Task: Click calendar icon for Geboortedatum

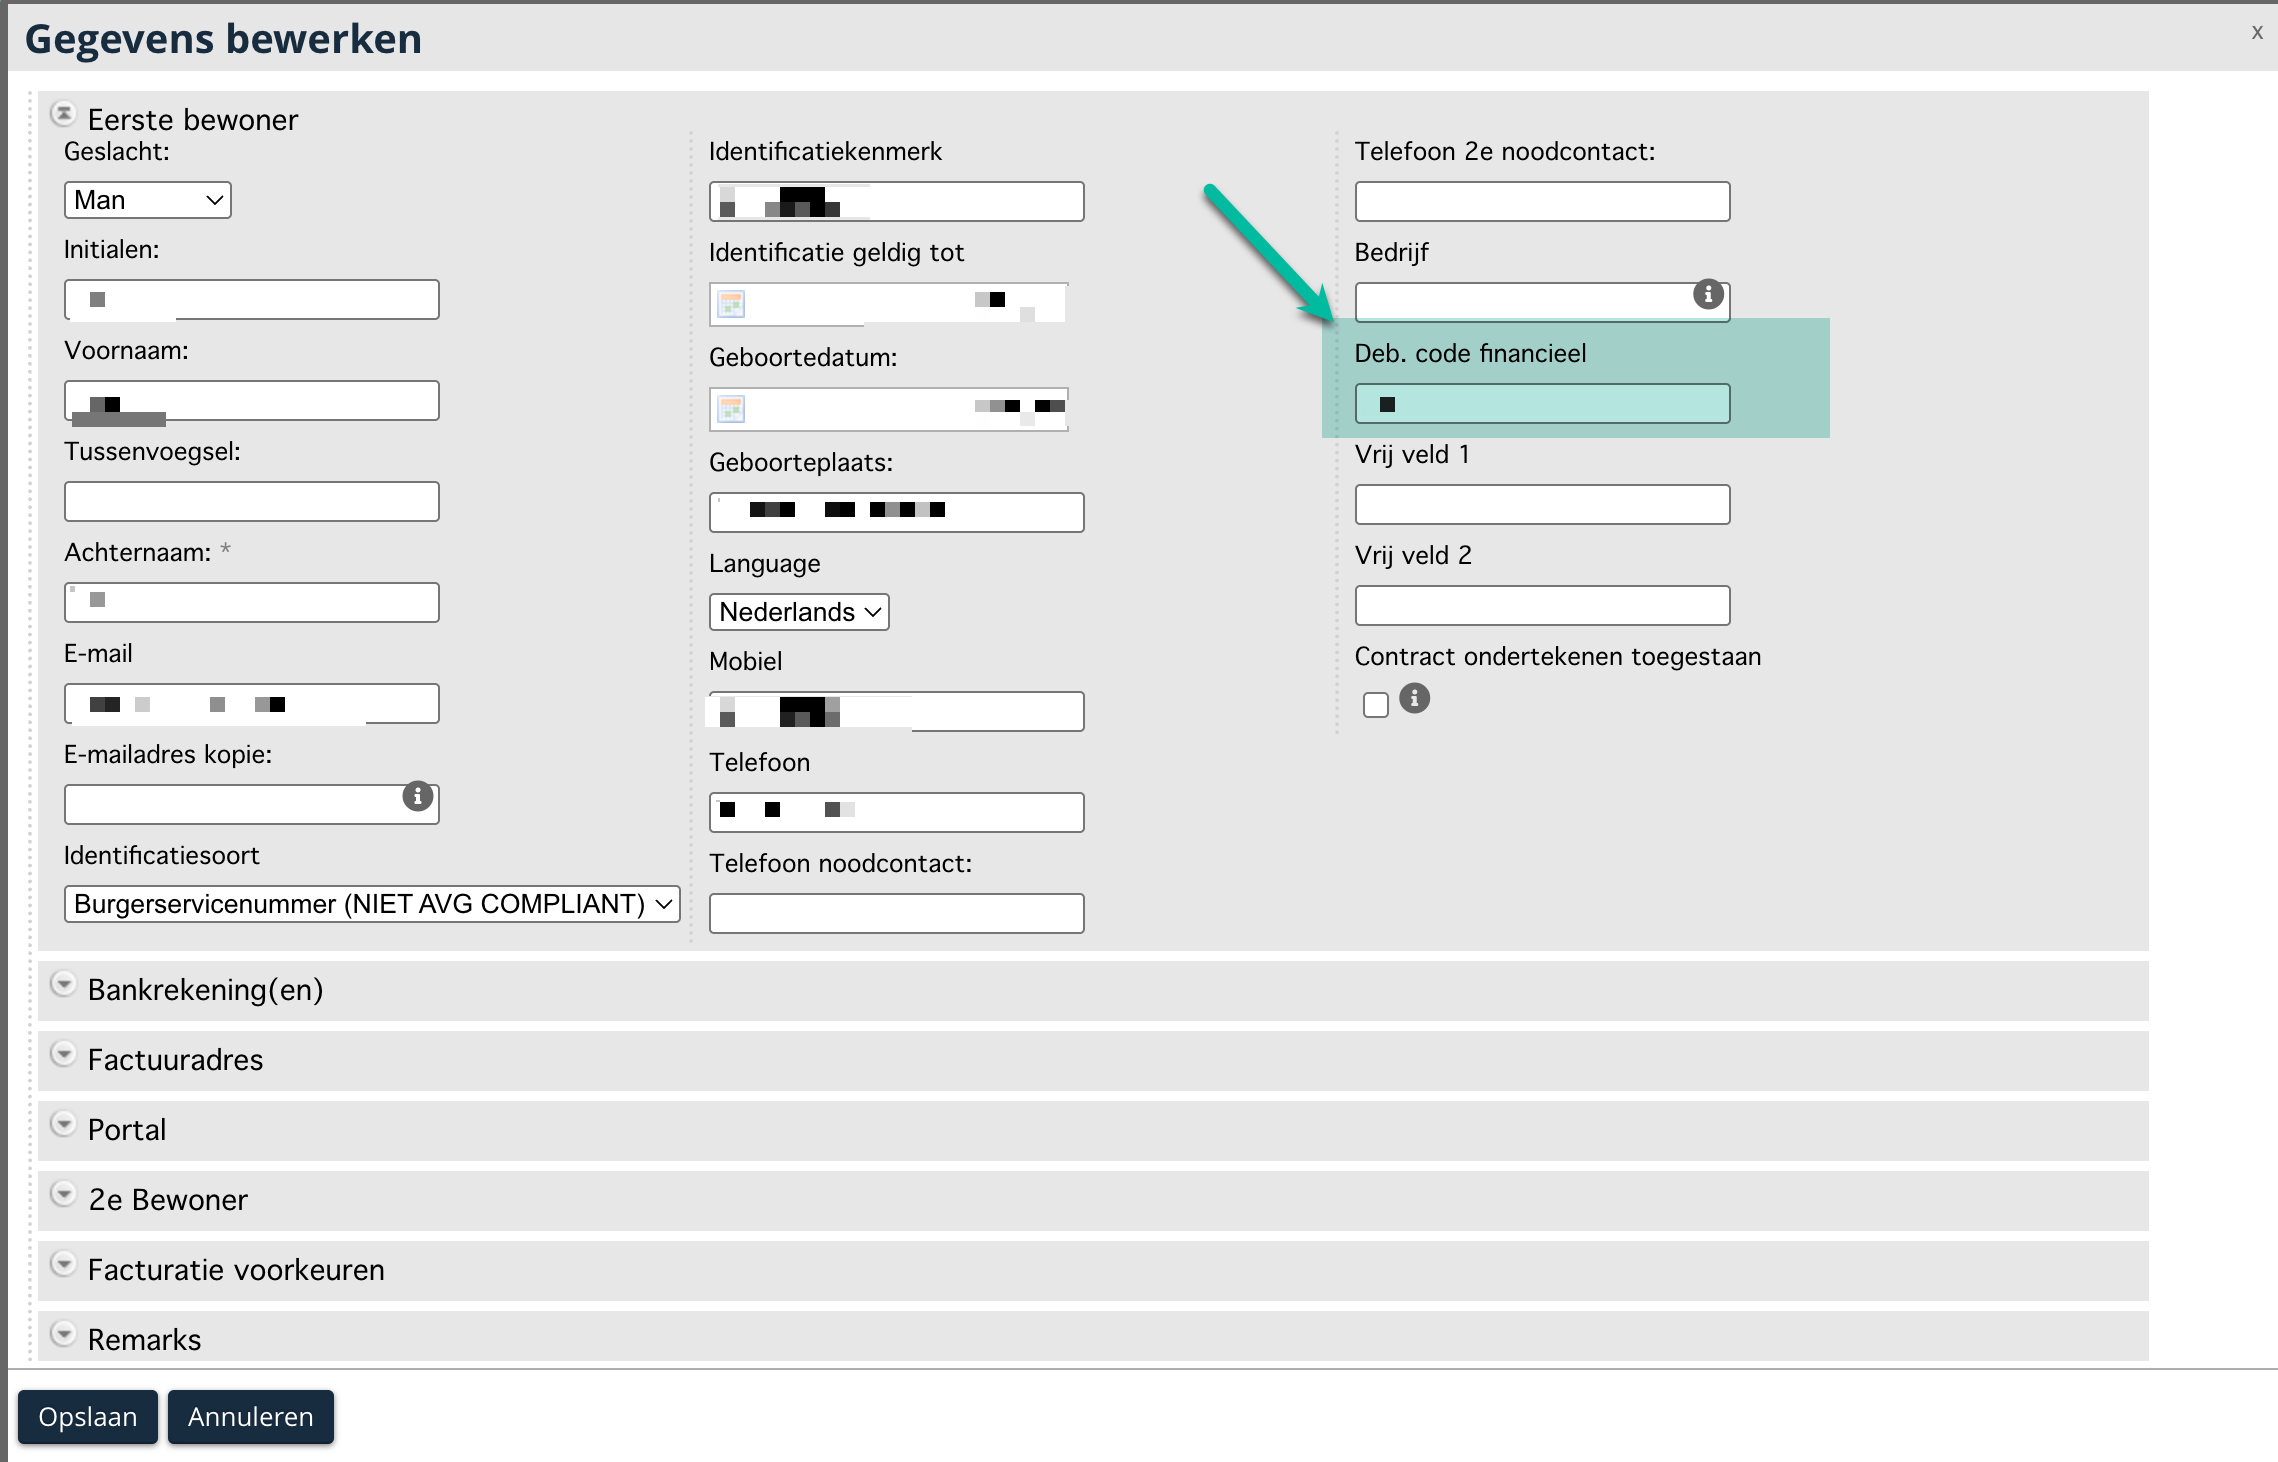Action: [x=731, y=409]
